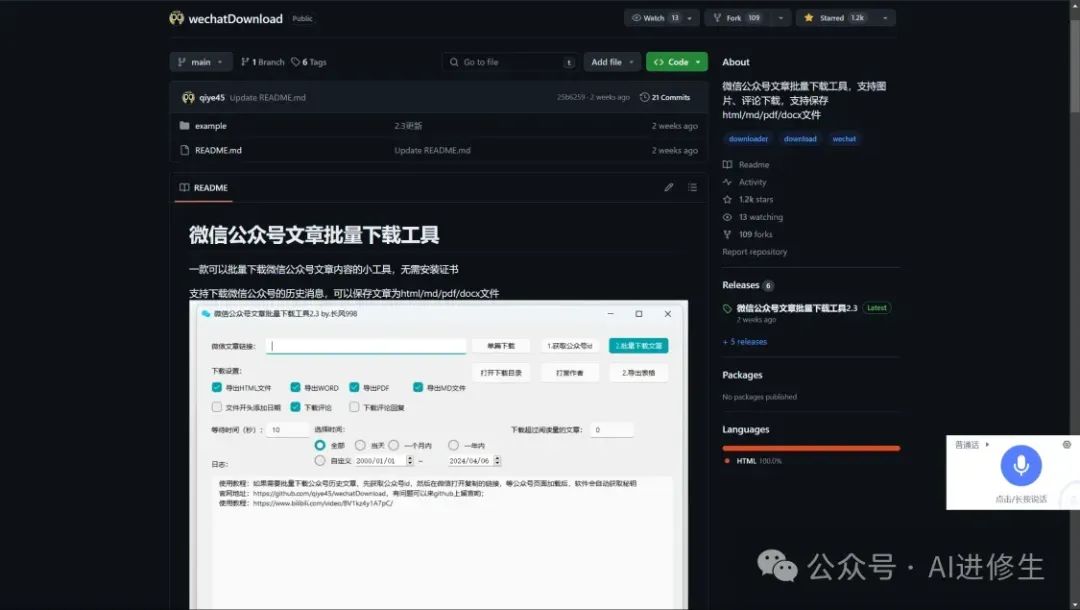Click the 2.批量下载文章 button
The image size is (1080, 610).
point(638,346)
